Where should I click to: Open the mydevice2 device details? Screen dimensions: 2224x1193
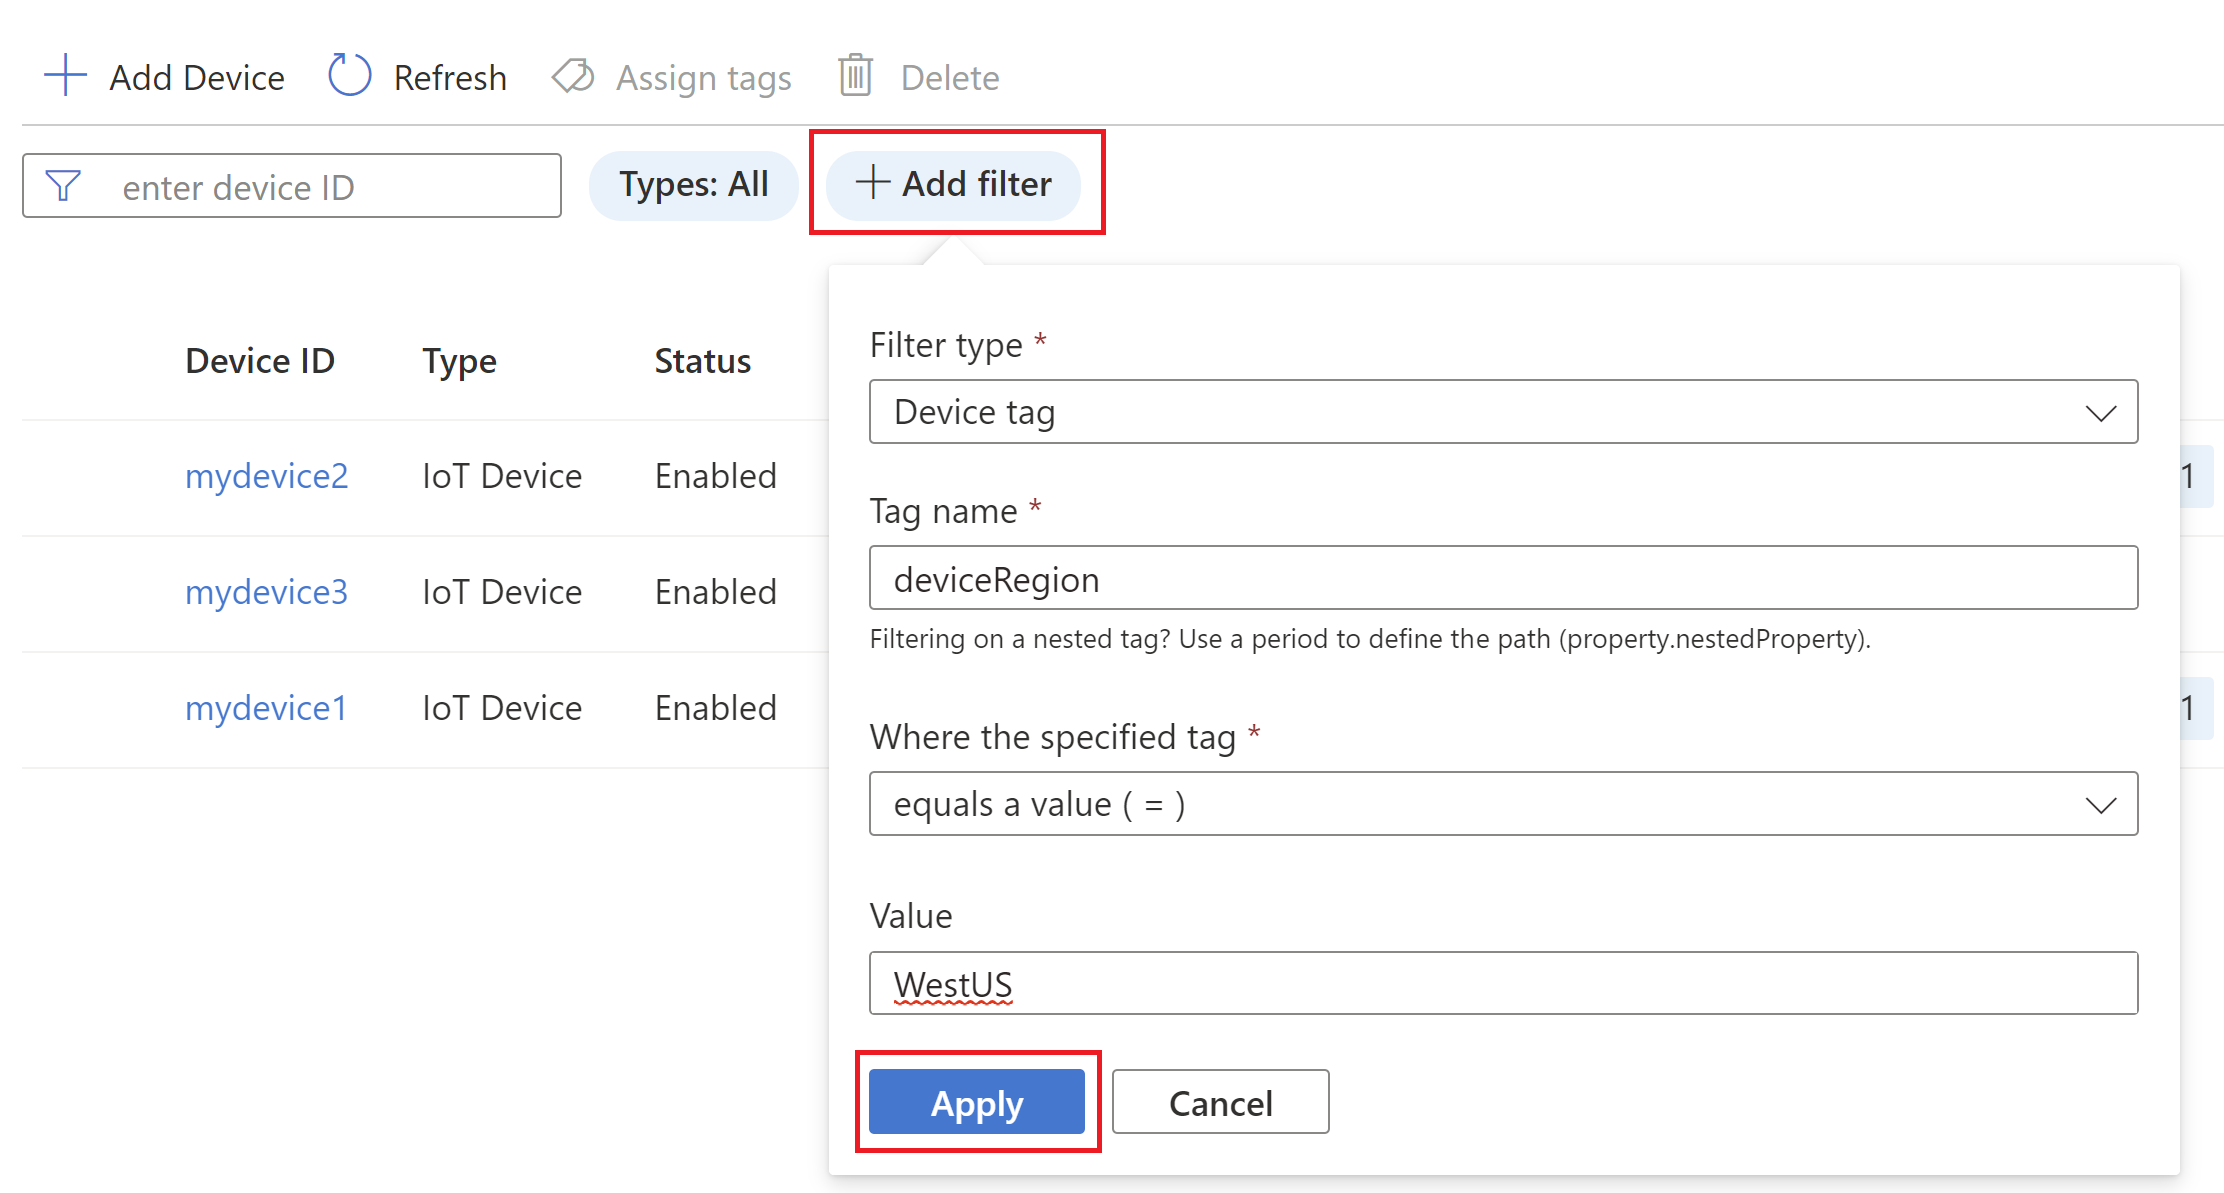click(265, 476)
